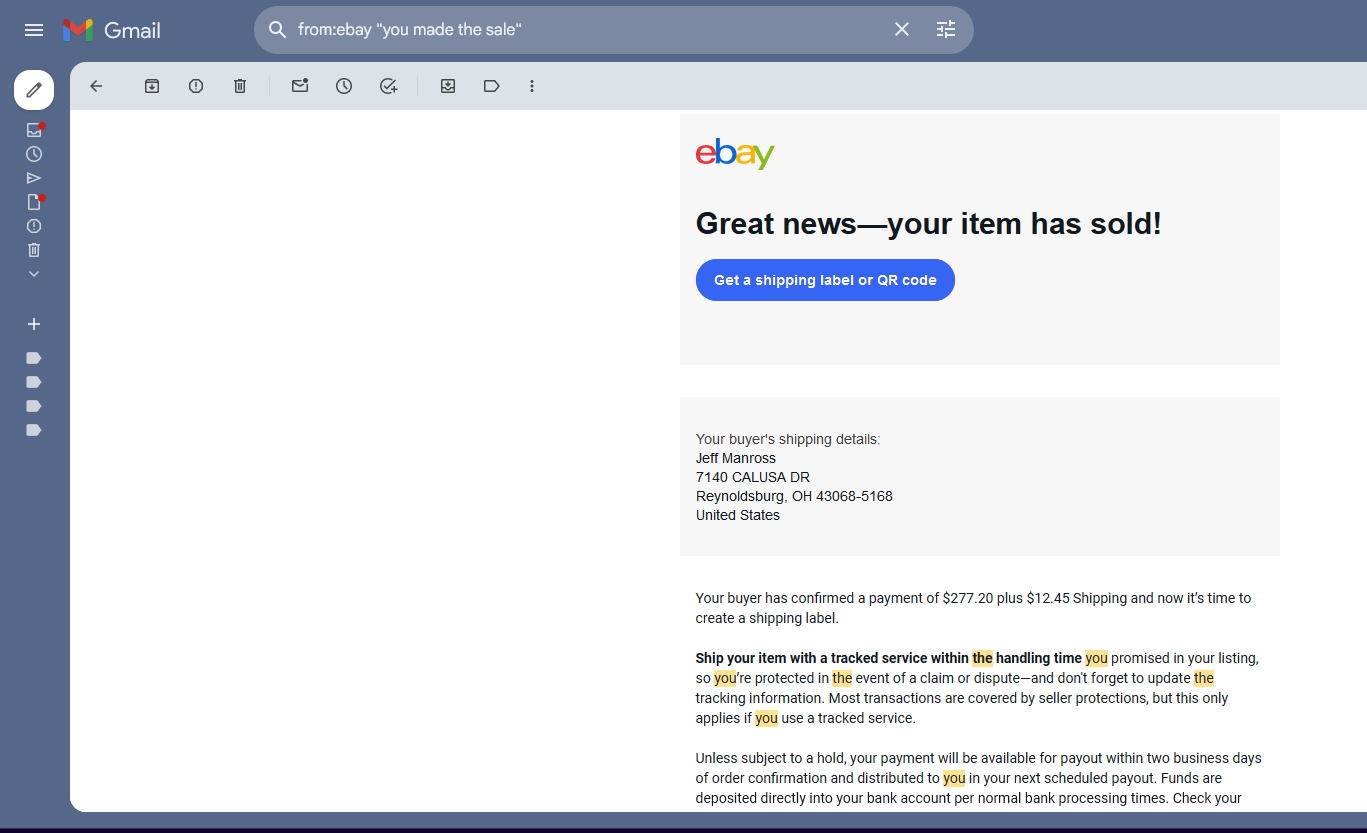
Task: Create a new label with plus icon
Action: [34, 324]
